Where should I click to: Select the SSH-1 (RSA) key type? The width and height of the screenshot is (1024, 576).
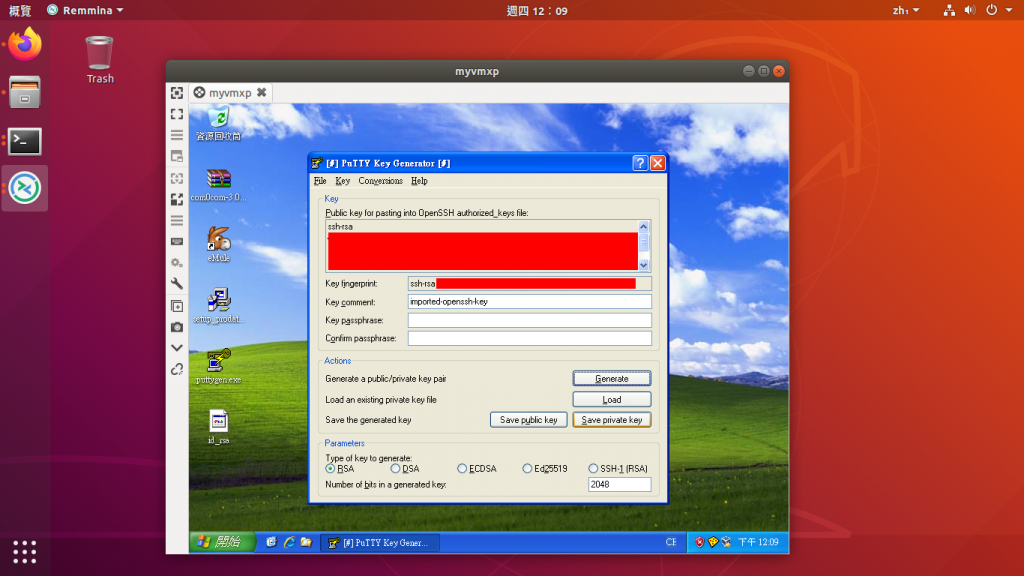tap(618, 469)
